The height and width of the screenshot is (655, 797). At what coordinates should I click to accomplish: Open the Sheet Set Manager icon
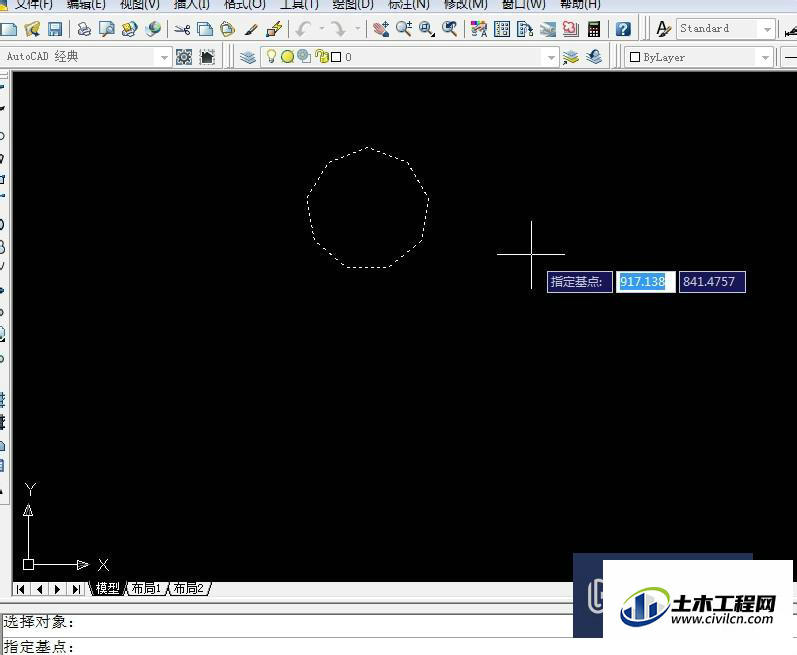(547, 28)
